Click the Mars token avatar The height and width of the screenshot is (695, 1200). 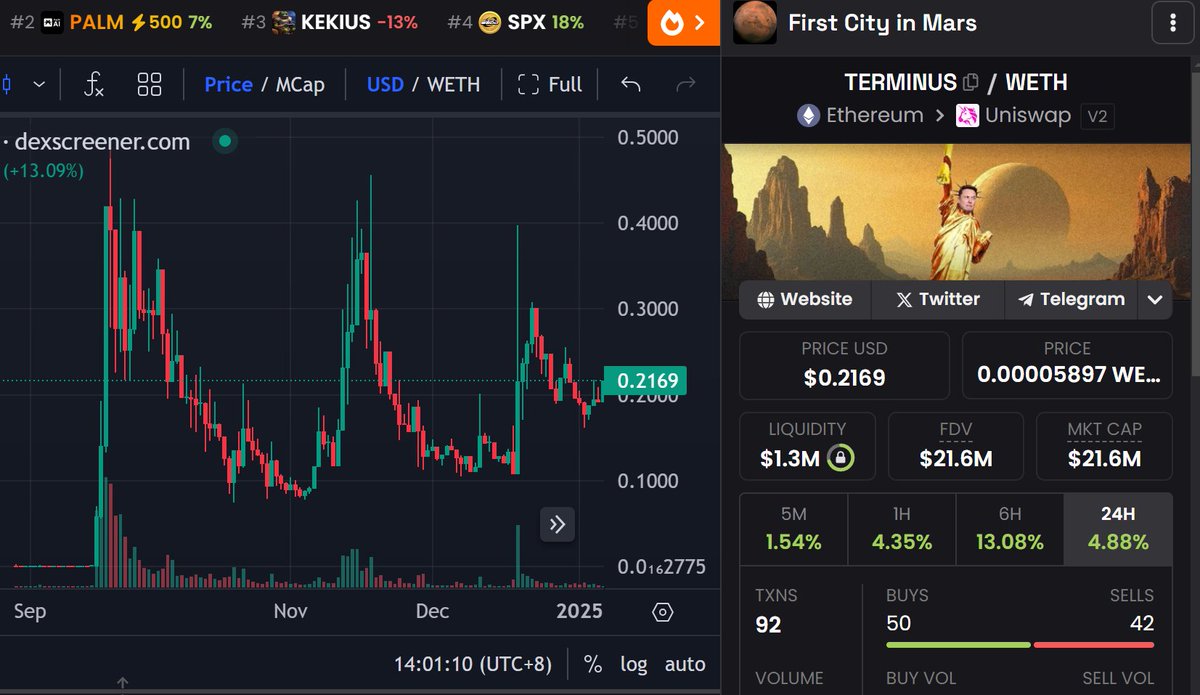click(755, 22)
